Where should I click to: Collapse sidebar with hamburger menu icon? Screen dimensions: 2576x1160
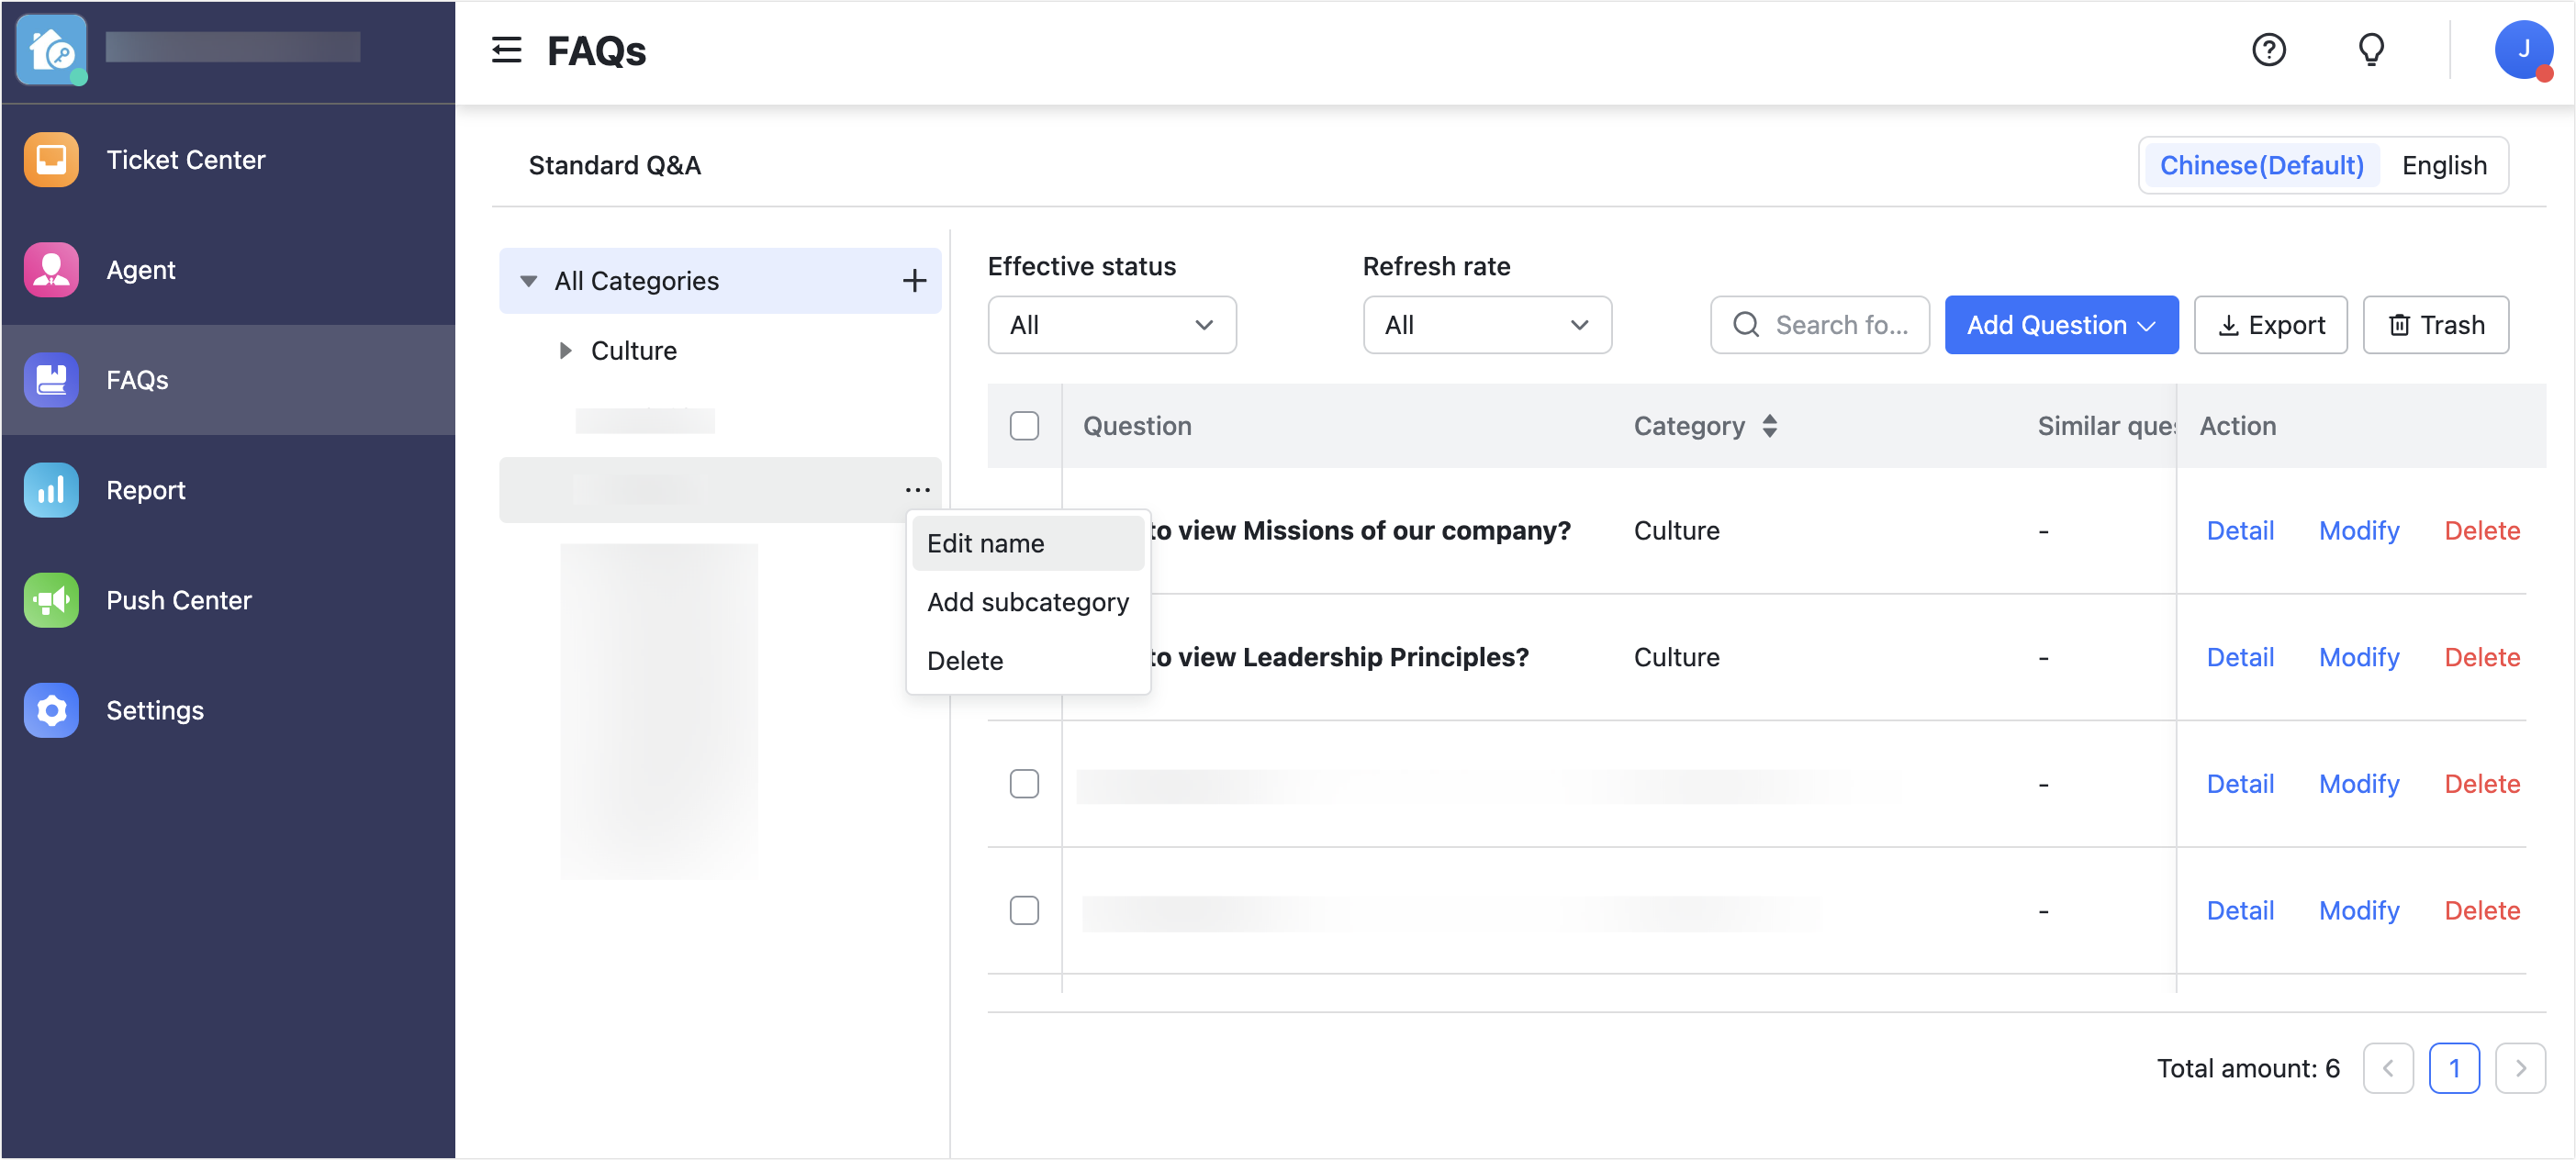506,50
